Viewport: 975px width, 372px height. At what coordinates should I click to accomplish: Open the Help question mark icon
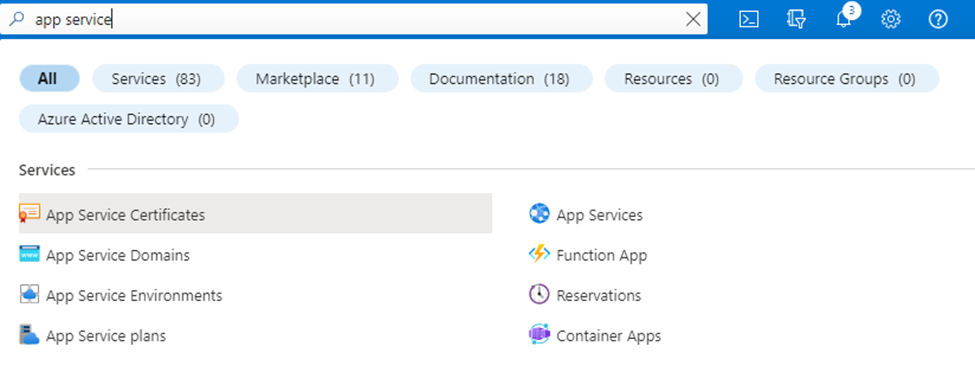point(938,19)
